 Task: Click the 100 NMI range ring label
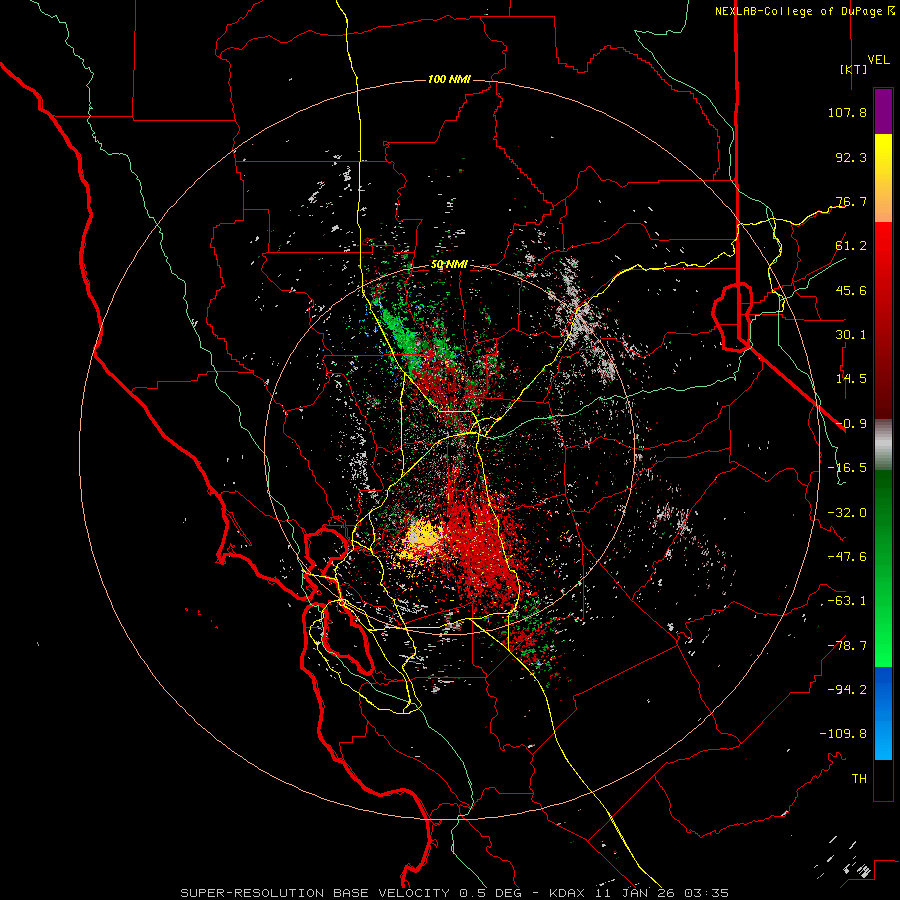[x=449, y=79]
